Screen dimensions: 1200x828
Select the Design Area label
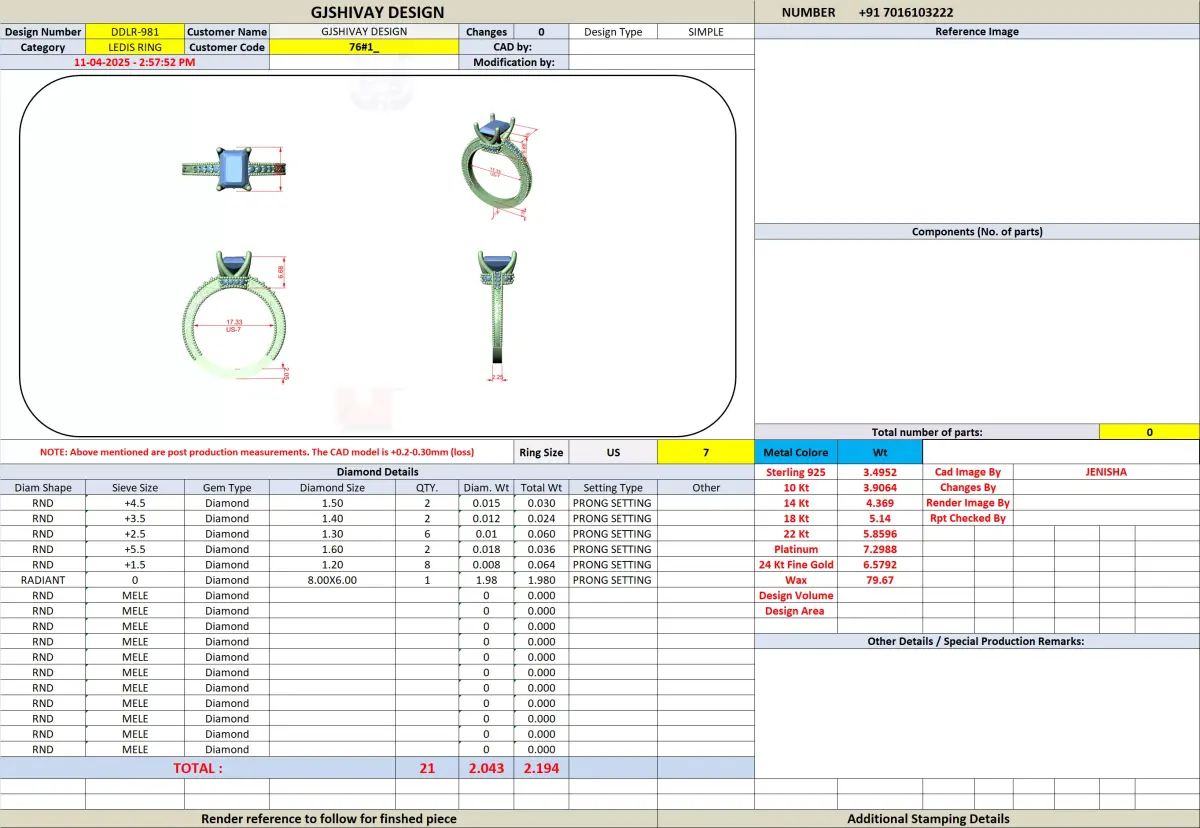click(796, 611)
